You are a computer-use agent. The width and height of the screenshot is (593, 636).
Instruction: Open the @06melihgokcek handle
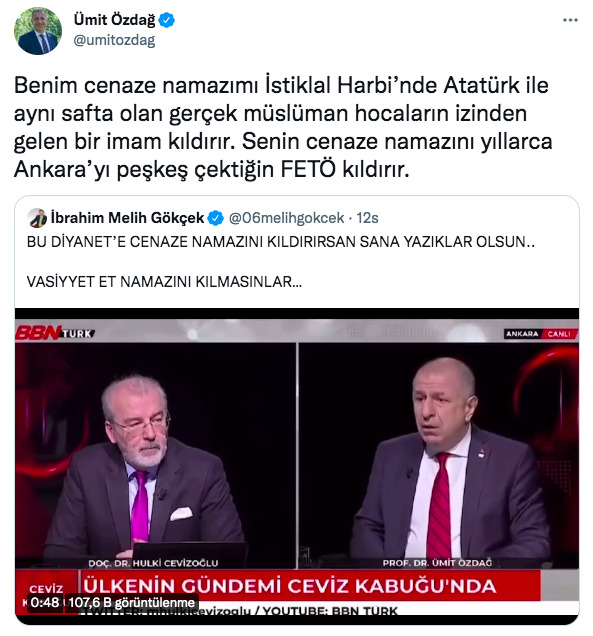[x=286, y=218]
